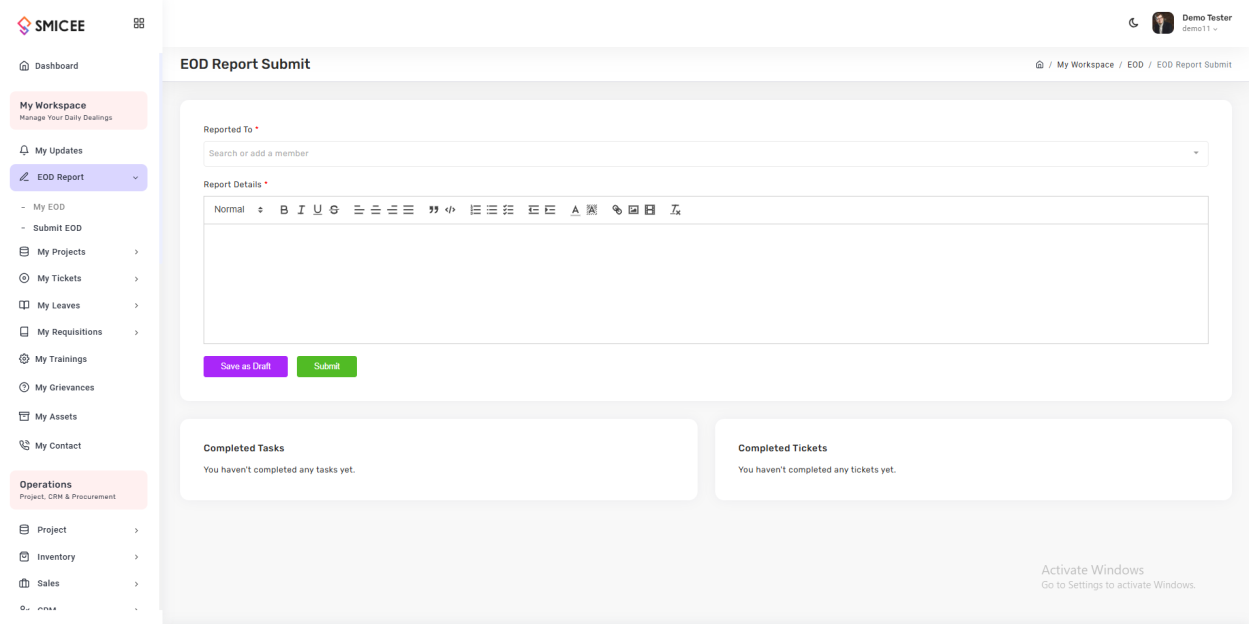Expand Sales menu
The width and height of the screenshot is (1249, 624).
[x=78, y=584]
